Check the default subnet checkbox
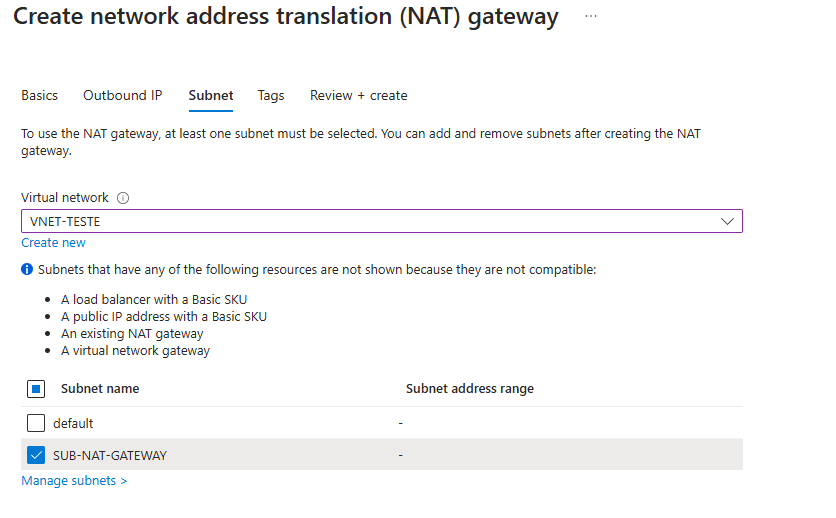This screenshot has width=836, height=518. pyautogui.click(x=36, y=423)
